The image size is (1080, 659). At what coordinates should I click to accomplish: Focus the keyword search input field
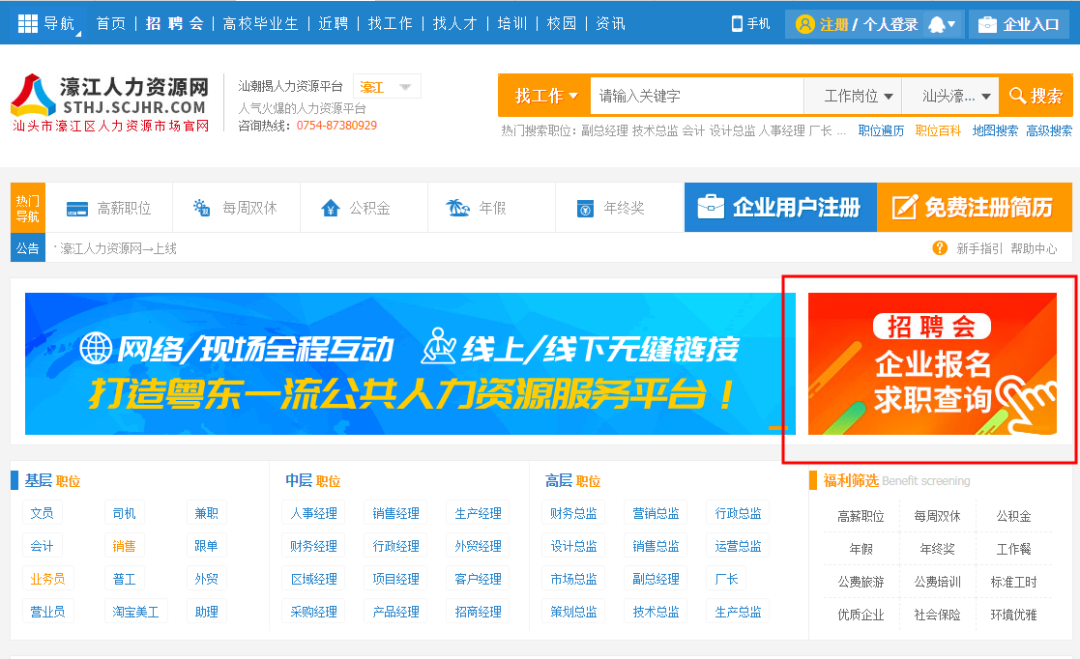point(696,96)
